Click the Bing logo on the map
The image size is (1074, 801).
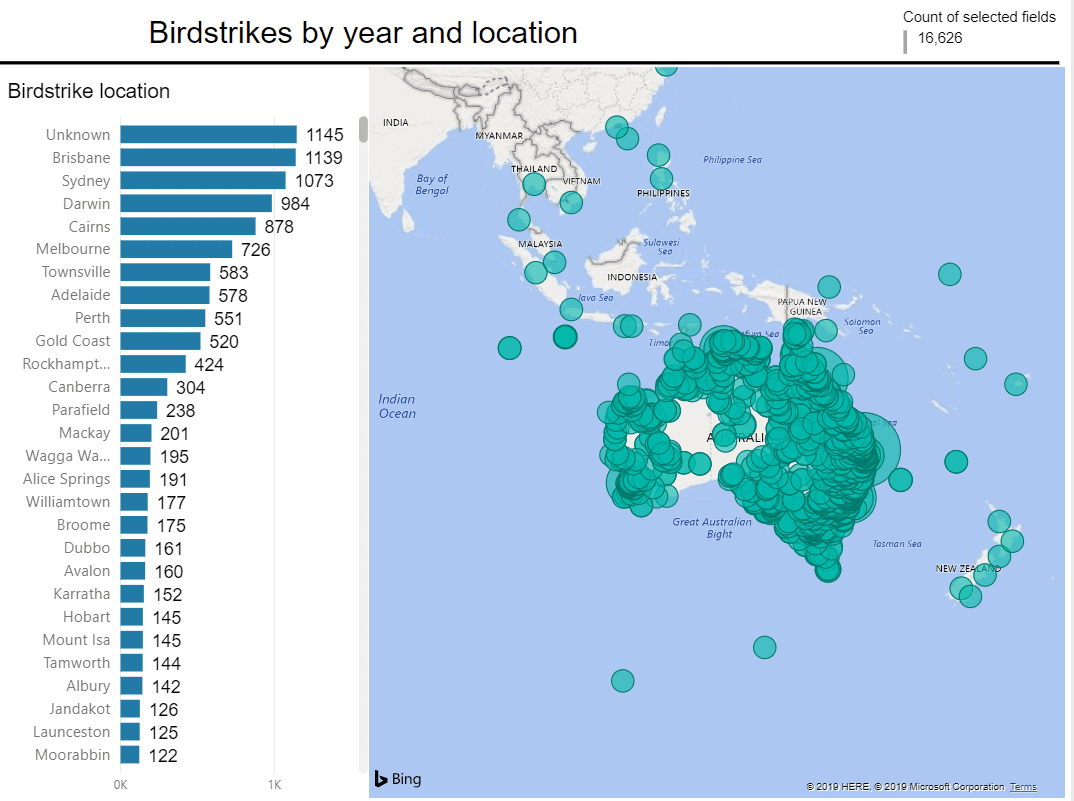click(398, 779)
